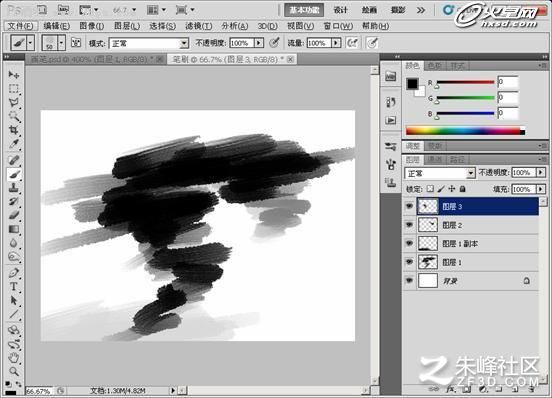
Task: Hide layer 图层 3 visibility eye
Action: coord(409,206)
